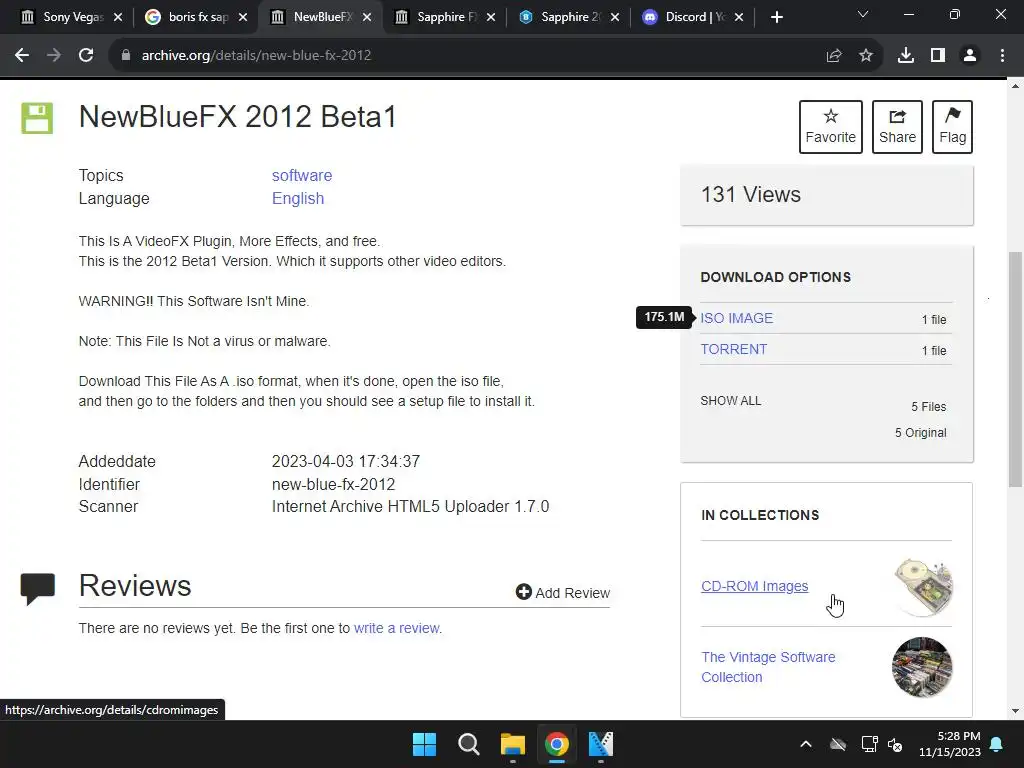Click the OneDrive cloud tray icon
The height and width of the screenshot is (768, 1024).
coord(838,744)
